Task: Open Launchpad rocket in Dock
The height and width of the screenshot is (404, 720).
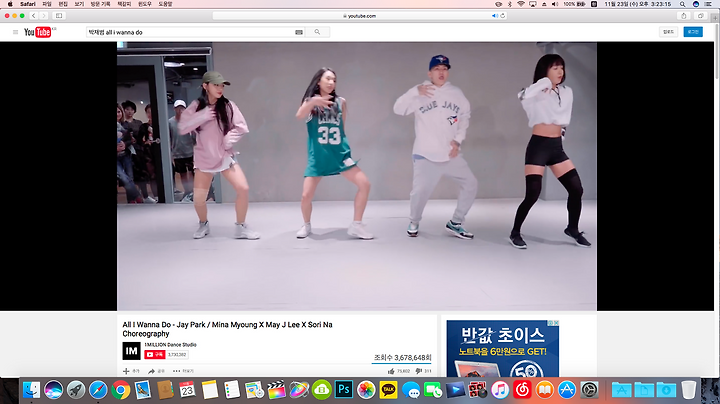Action: point(76,390)
